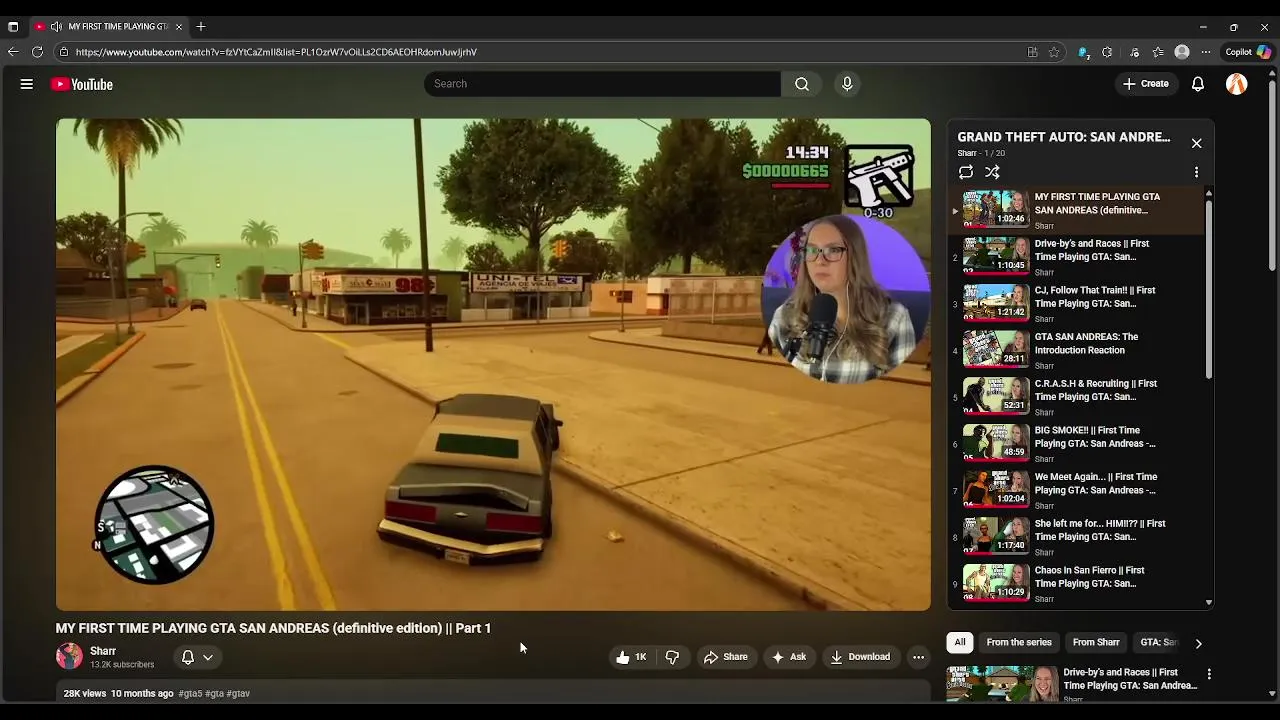
Task: Expand the subscription notification dropdown chevron
Action: tap(208, 657)
